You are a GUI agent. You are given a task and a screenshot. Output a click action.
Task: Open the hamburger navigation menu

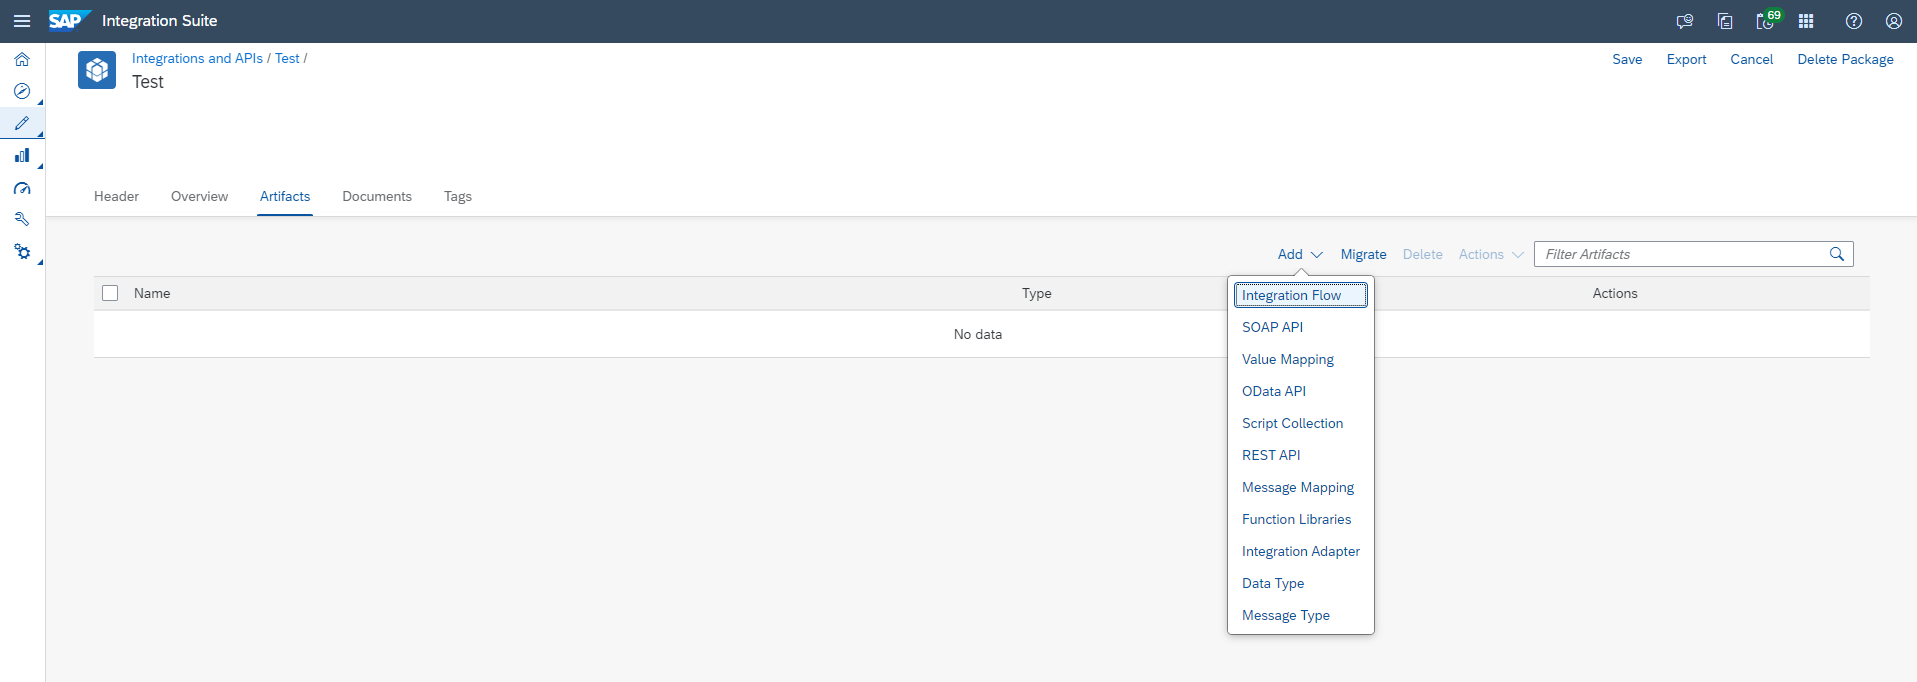[22, 21]
